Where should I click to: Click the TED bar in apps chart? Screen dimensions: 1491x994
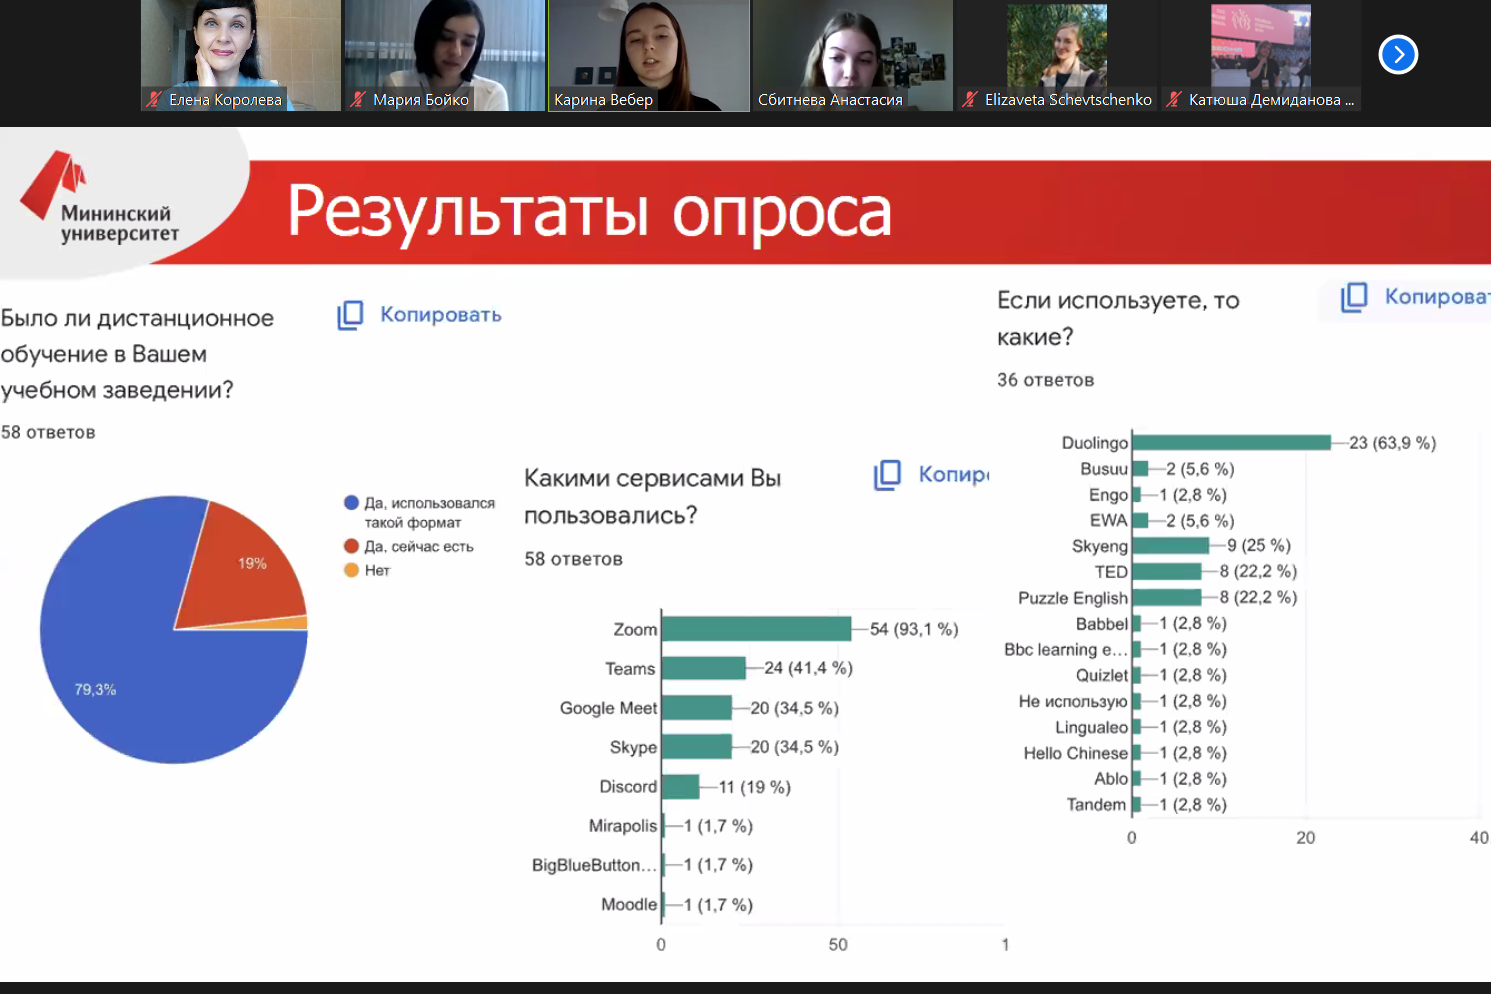(1167, 572)
